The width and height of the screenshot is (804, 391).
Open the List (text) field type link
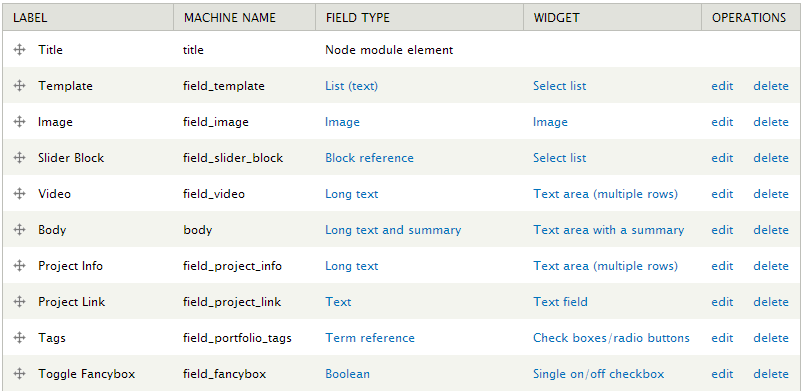point(351,86)
